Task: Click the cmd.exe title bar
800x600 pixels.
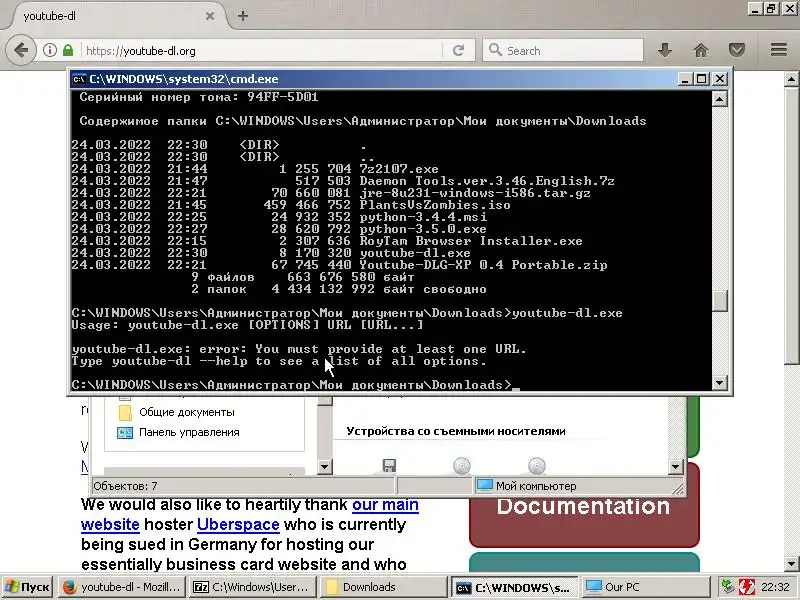Action: click(x=378, y=79)
